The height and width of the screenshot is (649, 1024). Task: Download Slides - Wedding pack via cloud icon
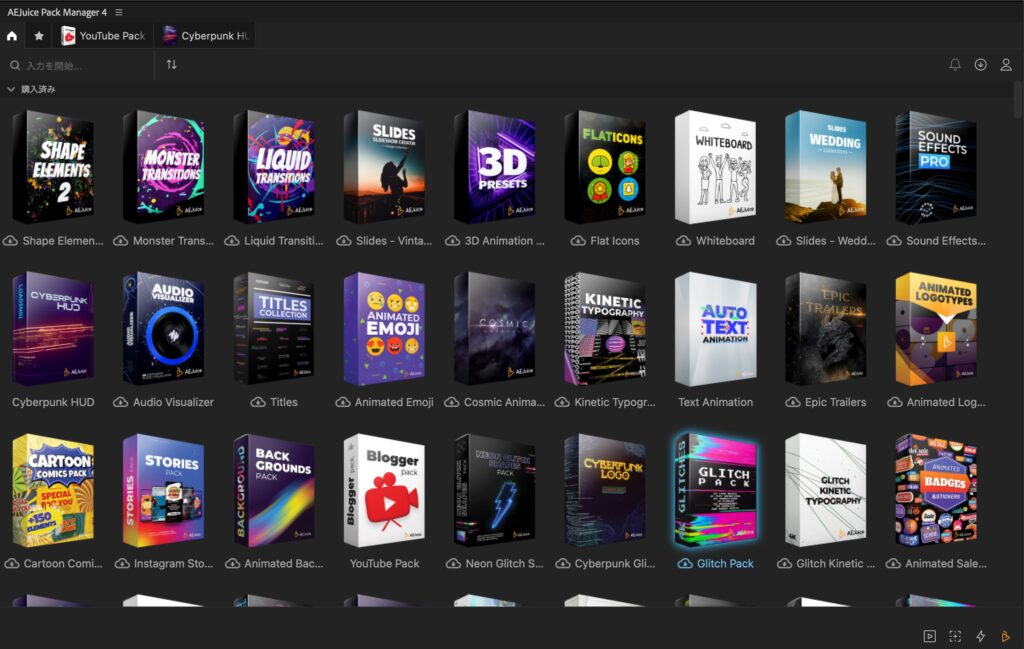783,241
